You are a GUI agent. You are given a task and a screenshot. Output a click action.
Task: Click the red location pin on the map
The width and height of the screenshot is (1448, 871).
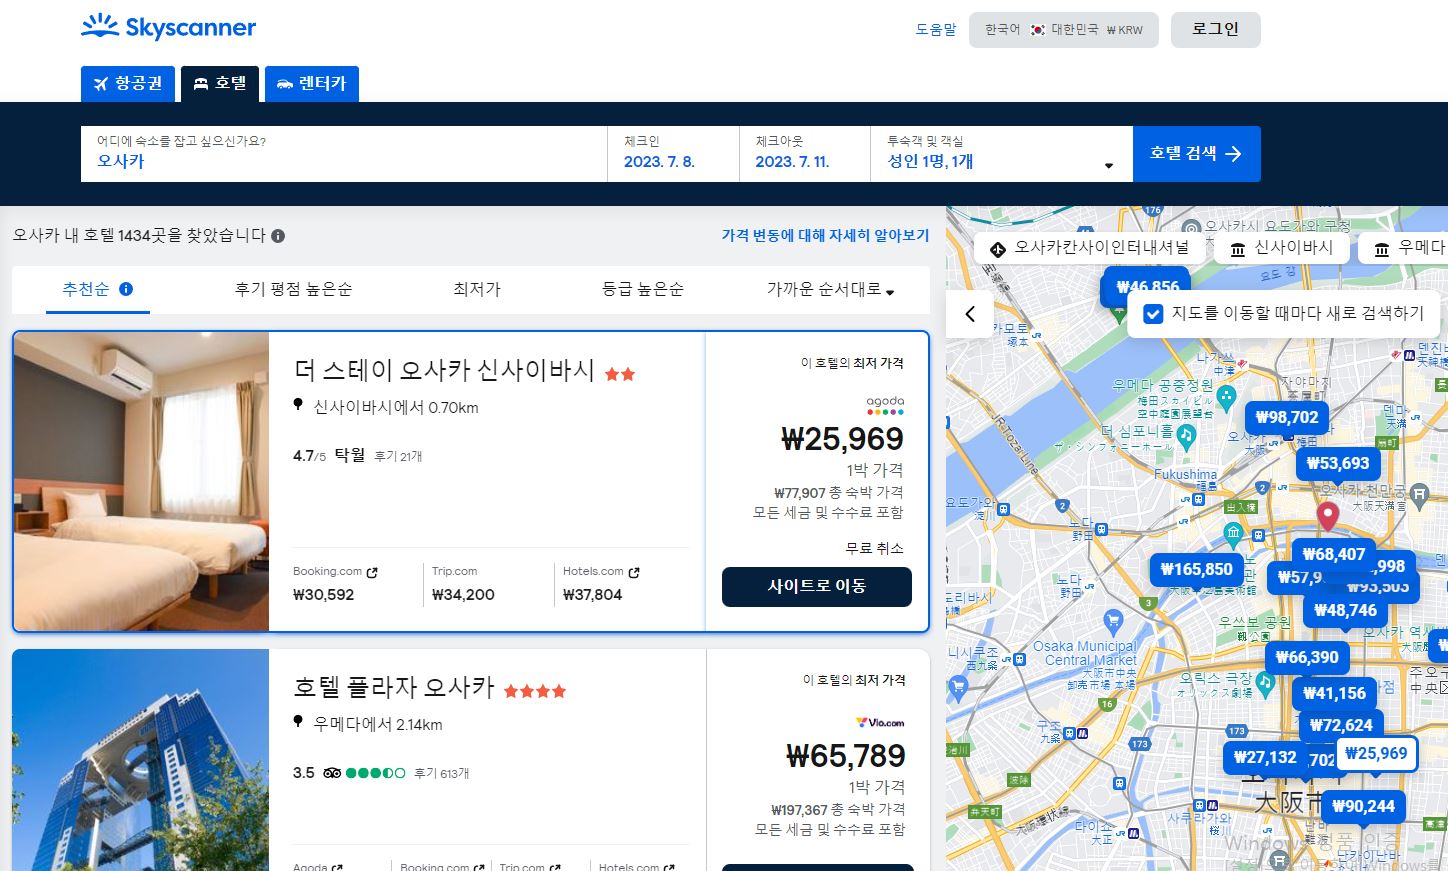pyautogui.click(x=1327, y=516)
